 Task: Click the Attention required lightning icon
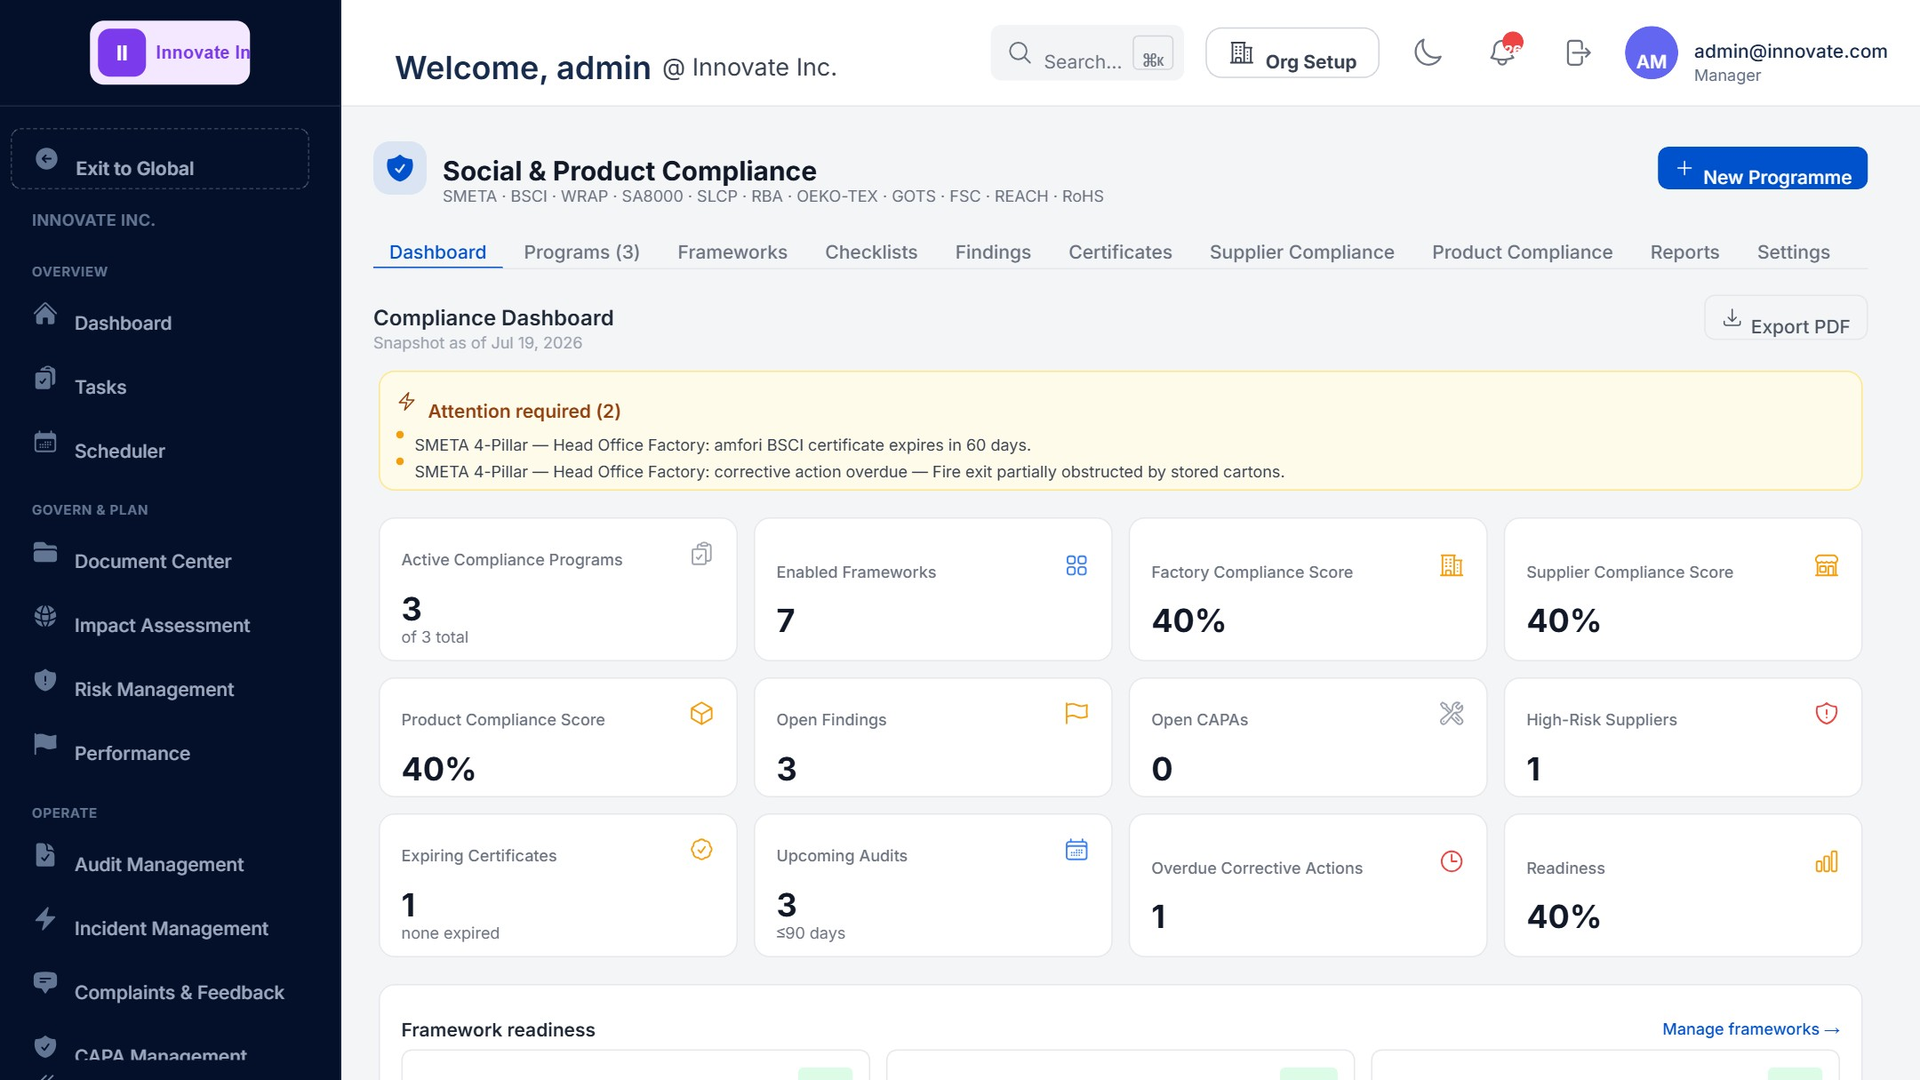[x=407, y=401]
